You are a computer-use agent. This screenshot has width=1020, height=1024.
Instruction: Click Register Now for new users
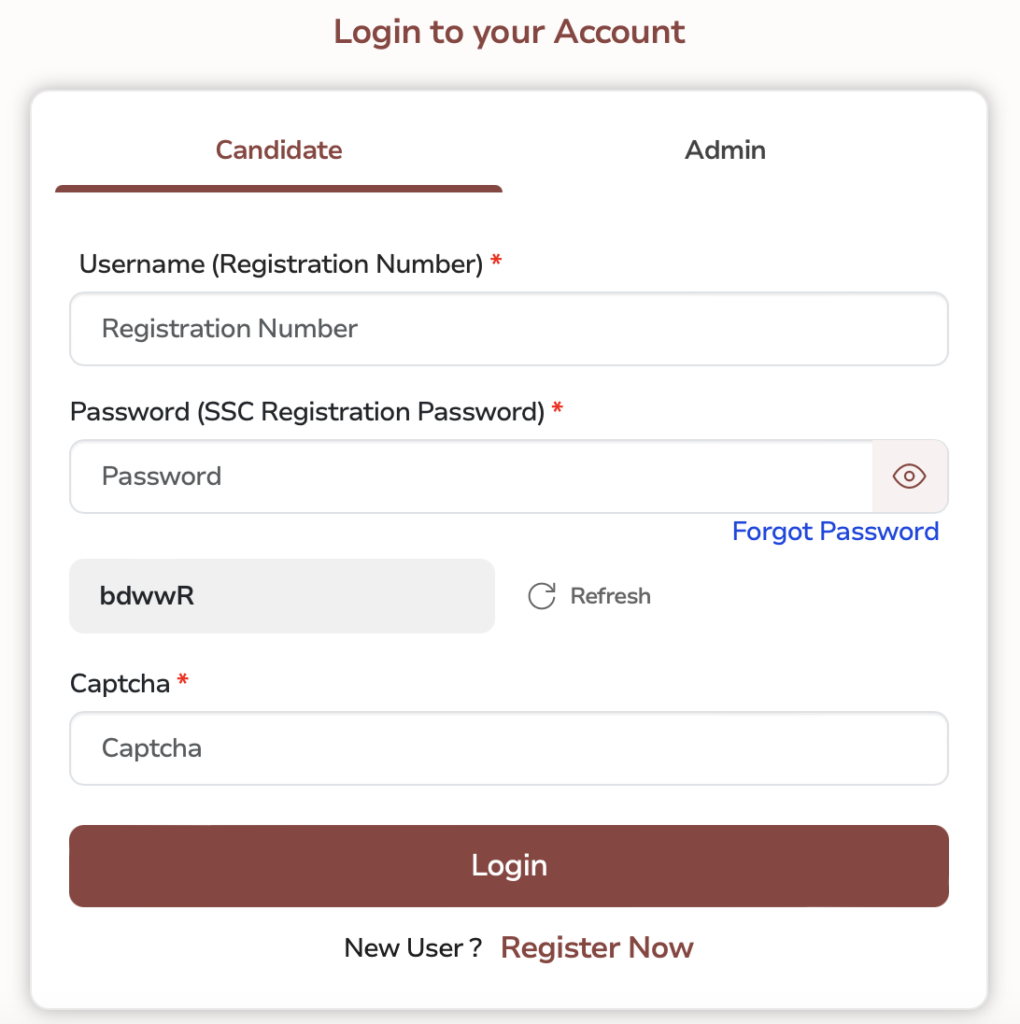597,947
